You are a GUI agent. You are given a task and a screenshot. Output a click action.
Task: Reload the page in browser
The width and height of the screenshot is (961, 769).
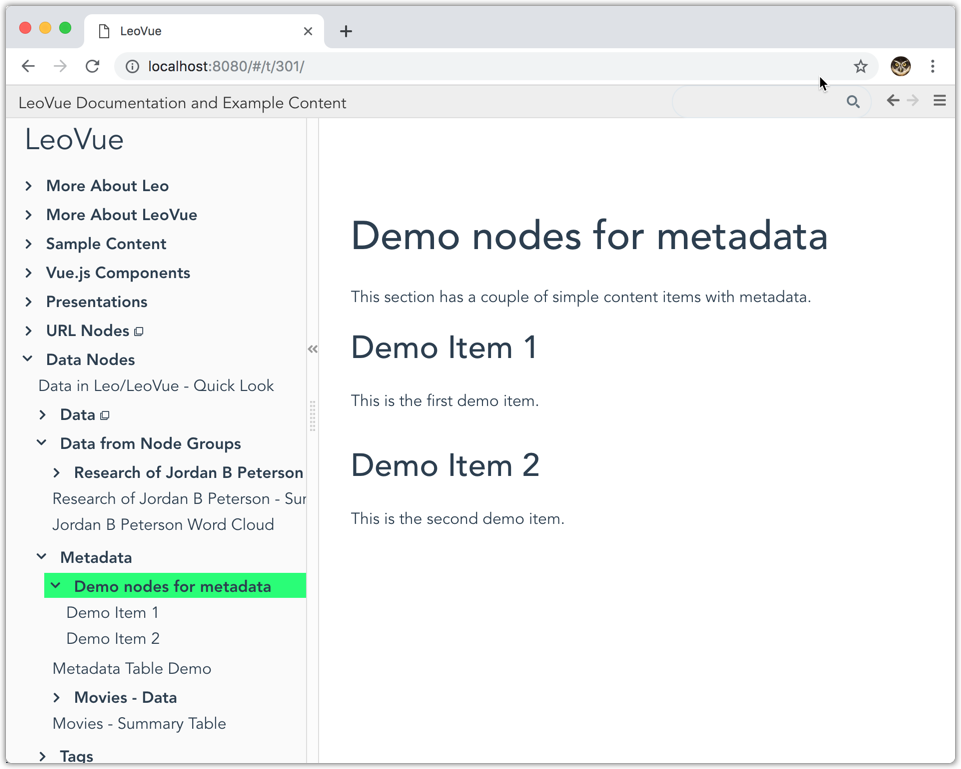93,66
